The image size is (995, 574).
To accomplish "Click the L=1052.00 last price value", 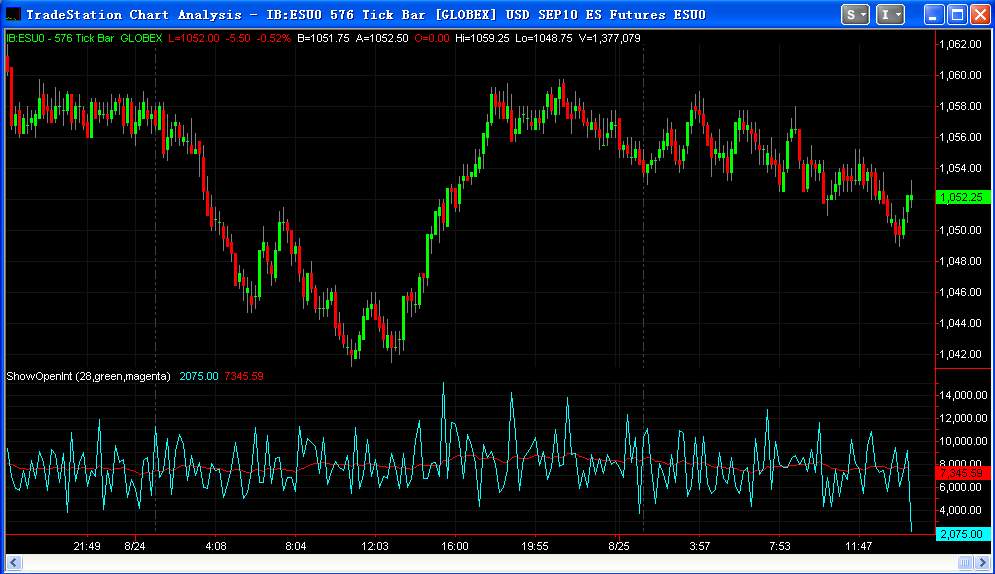I will coord(194,38).
